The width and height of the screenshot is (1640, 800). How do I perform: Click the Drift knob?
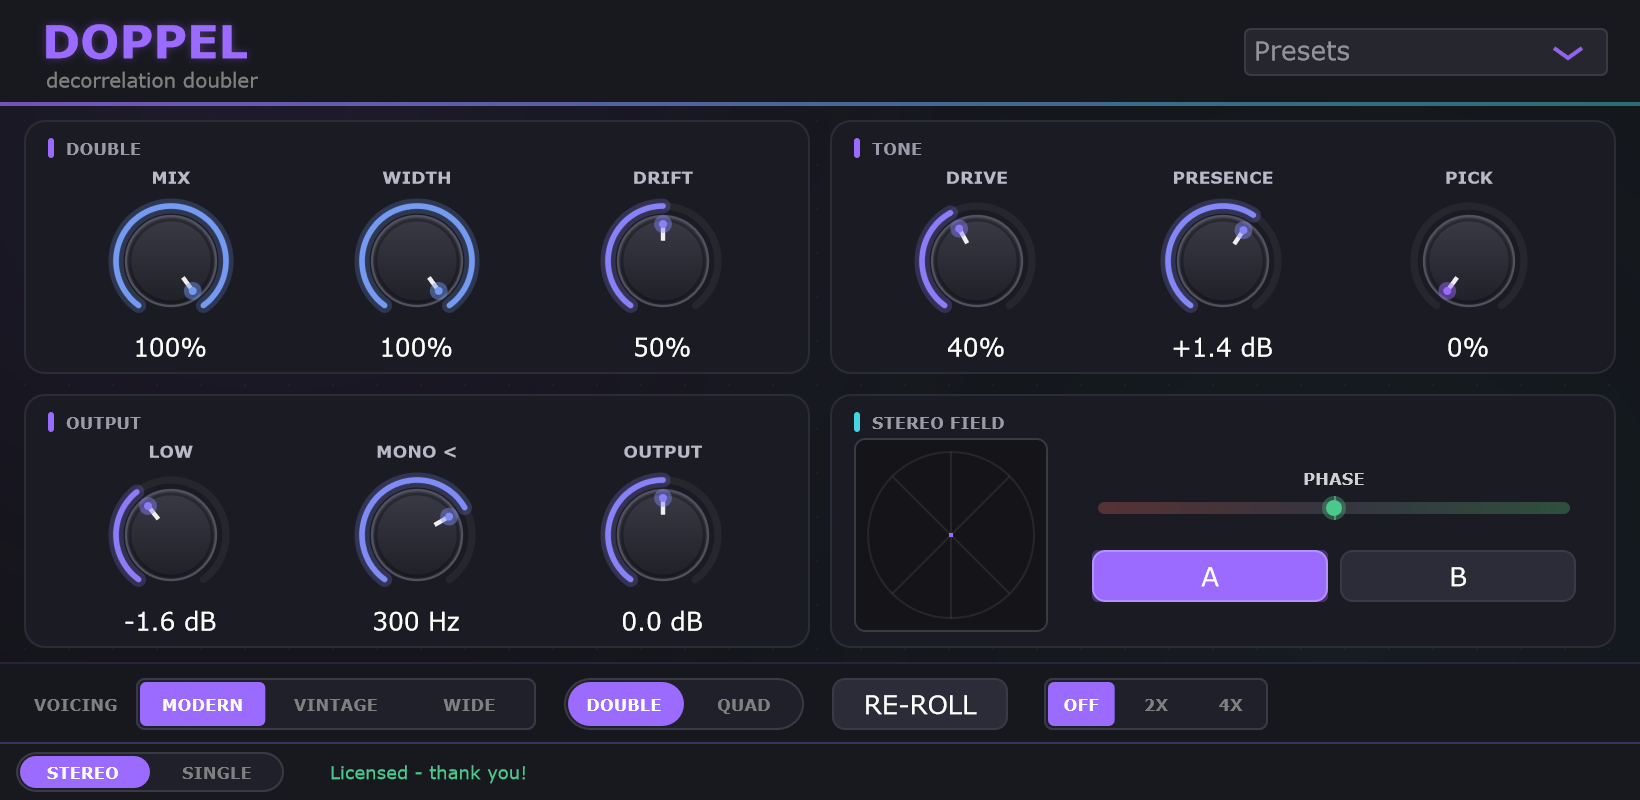pyautogui.click(x=663, y=261)
